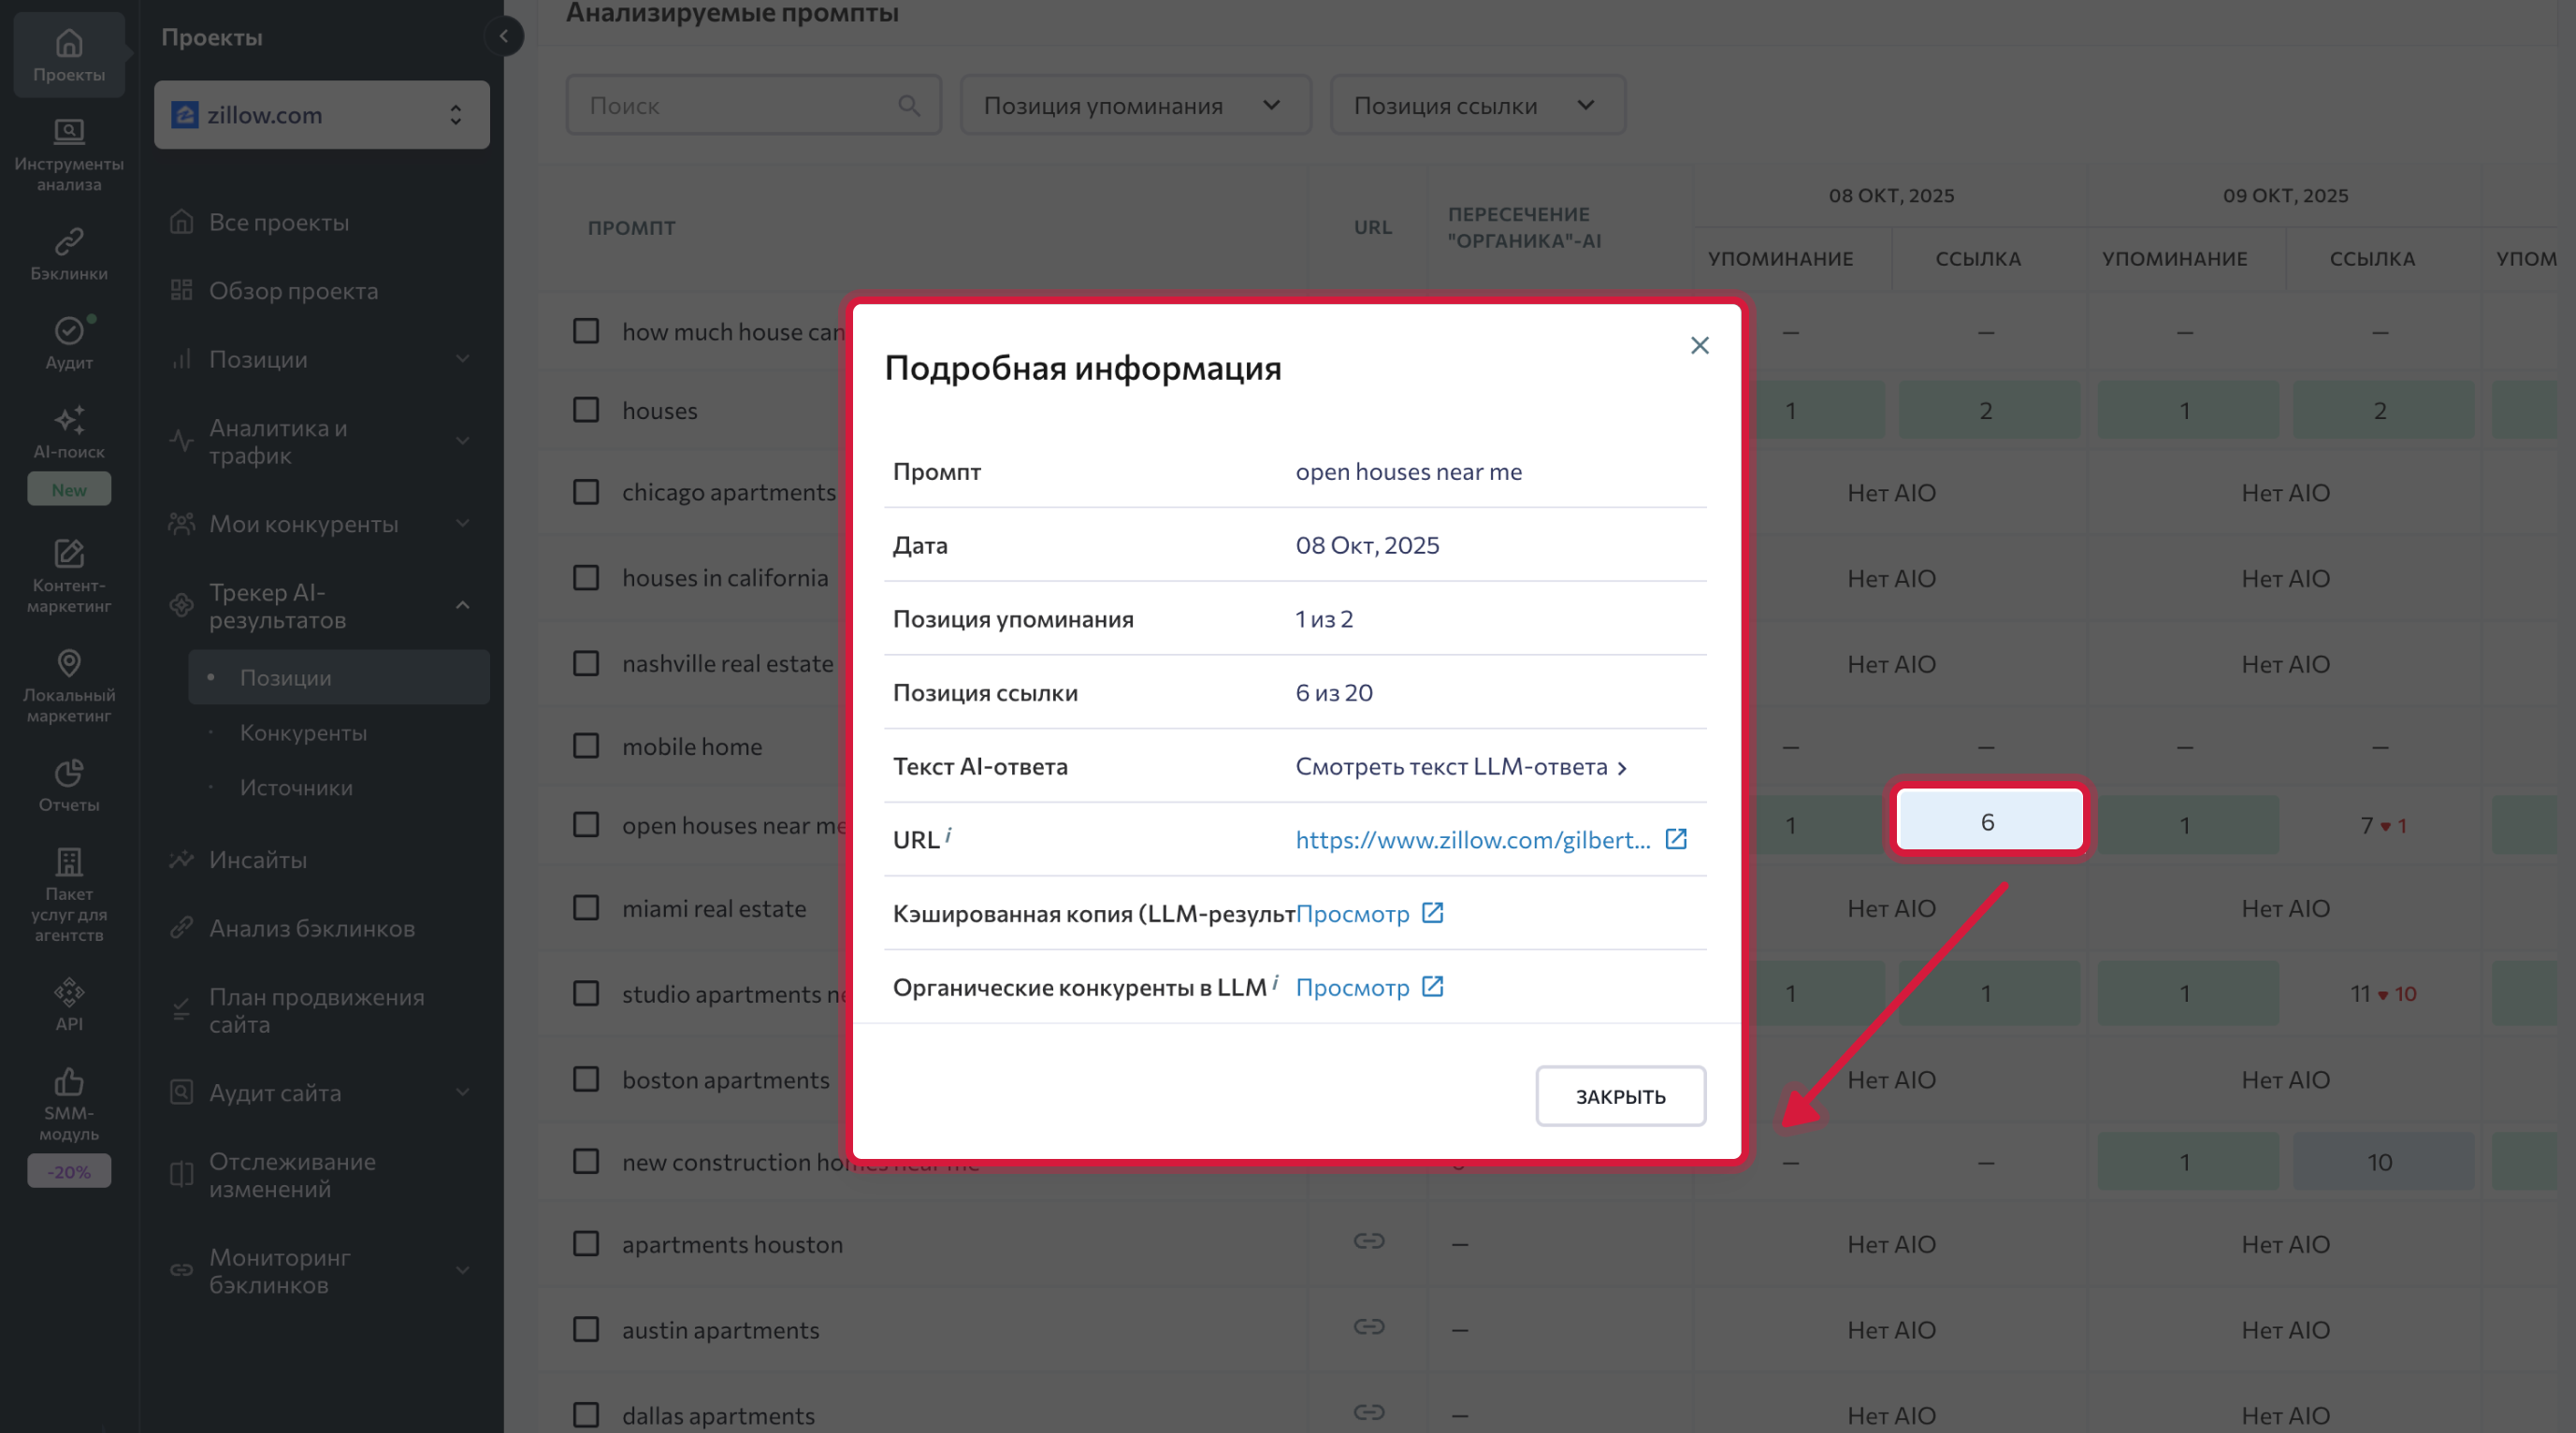Click the Audit icon in sidebar
Viewport: 2576px width, 1433px height.
coord(68,331)
